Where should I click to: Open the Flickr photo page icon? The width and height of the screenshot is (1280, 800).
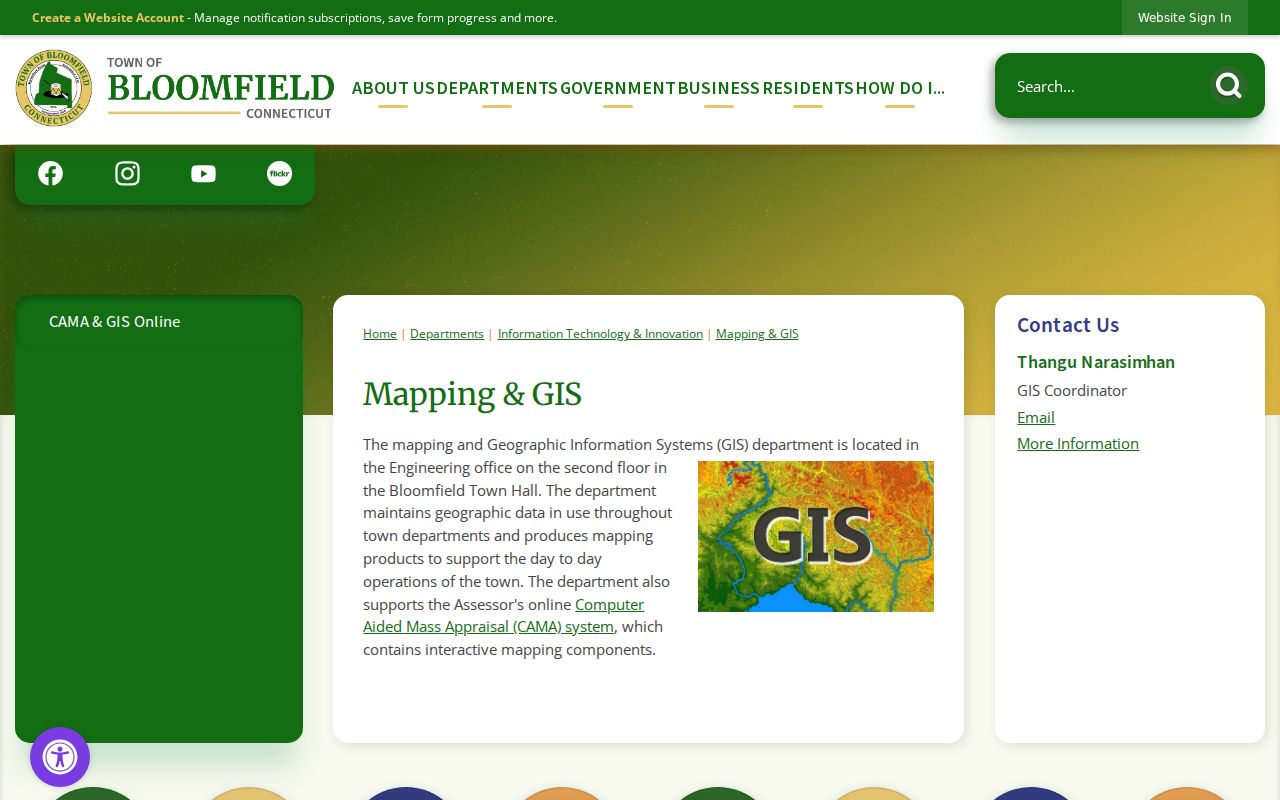point(279,174)
